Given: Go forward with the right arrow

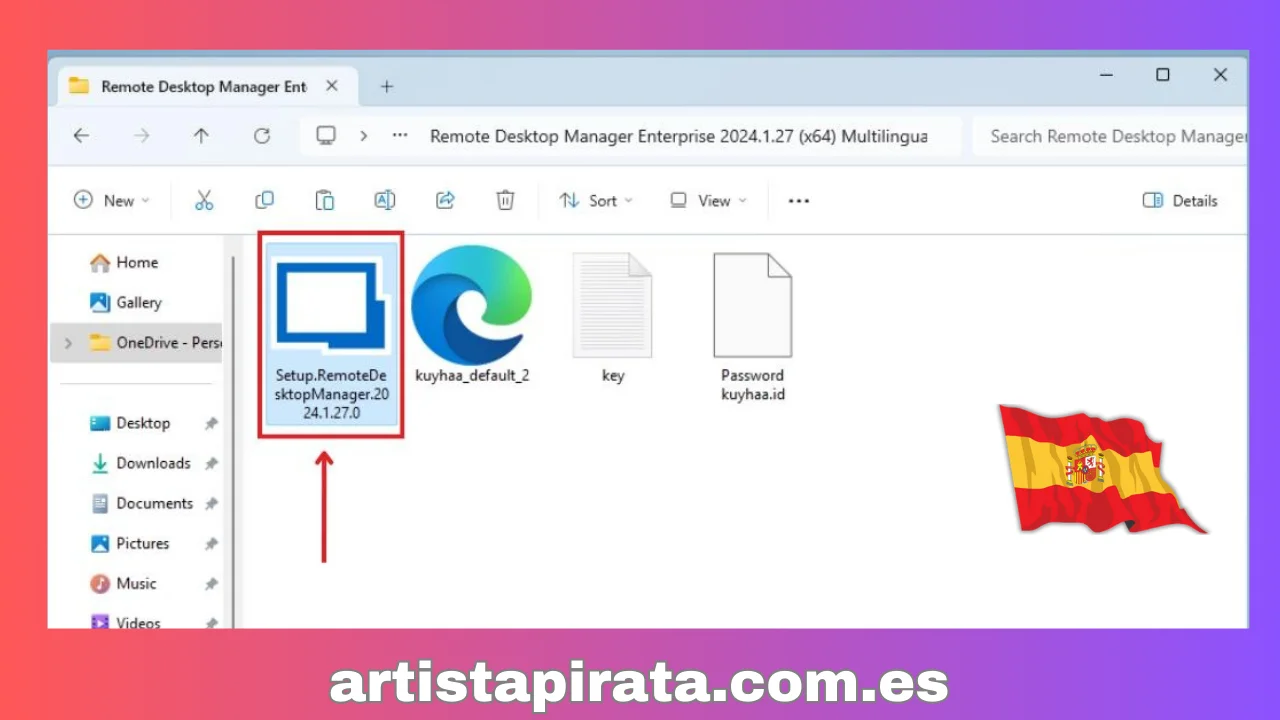Looking at the screenshot, I should pos(142,136).
